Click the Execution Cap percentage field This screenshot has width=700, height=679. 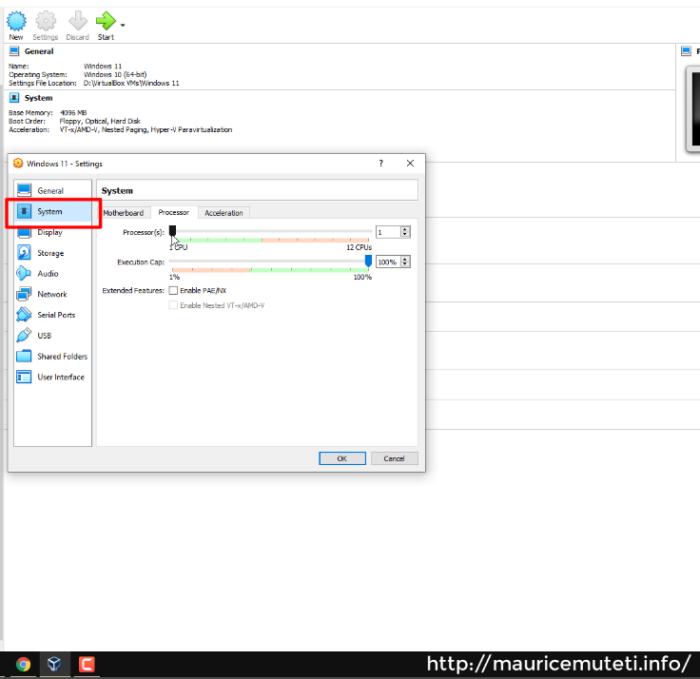(388, 262)
